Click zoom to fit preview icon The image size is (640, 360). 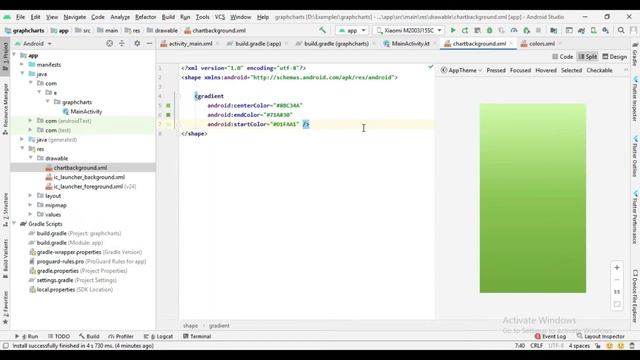(617, 304)
